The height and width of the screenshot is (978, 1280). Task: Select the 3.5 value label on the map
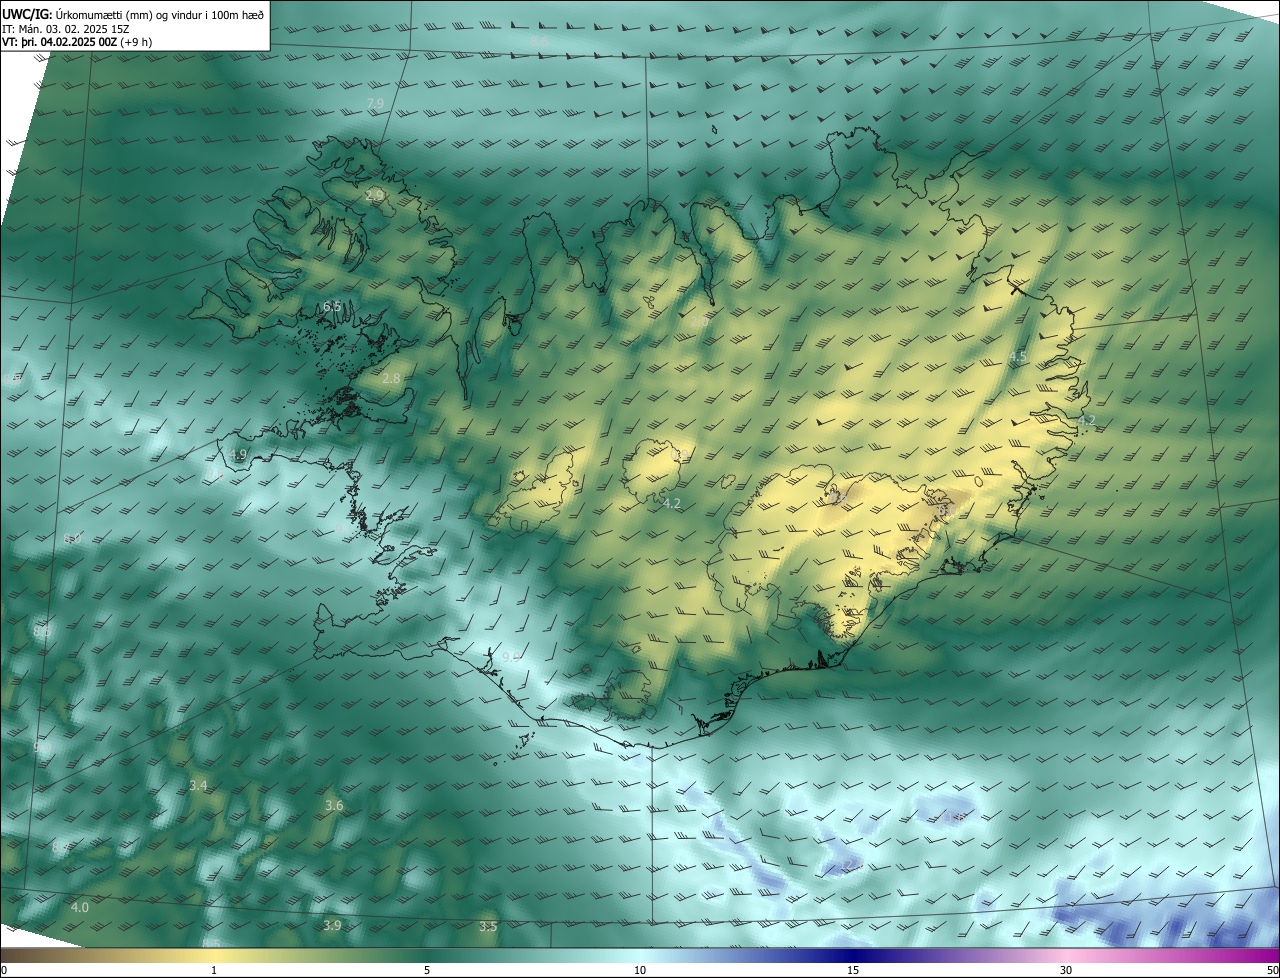tap(488, 927)
